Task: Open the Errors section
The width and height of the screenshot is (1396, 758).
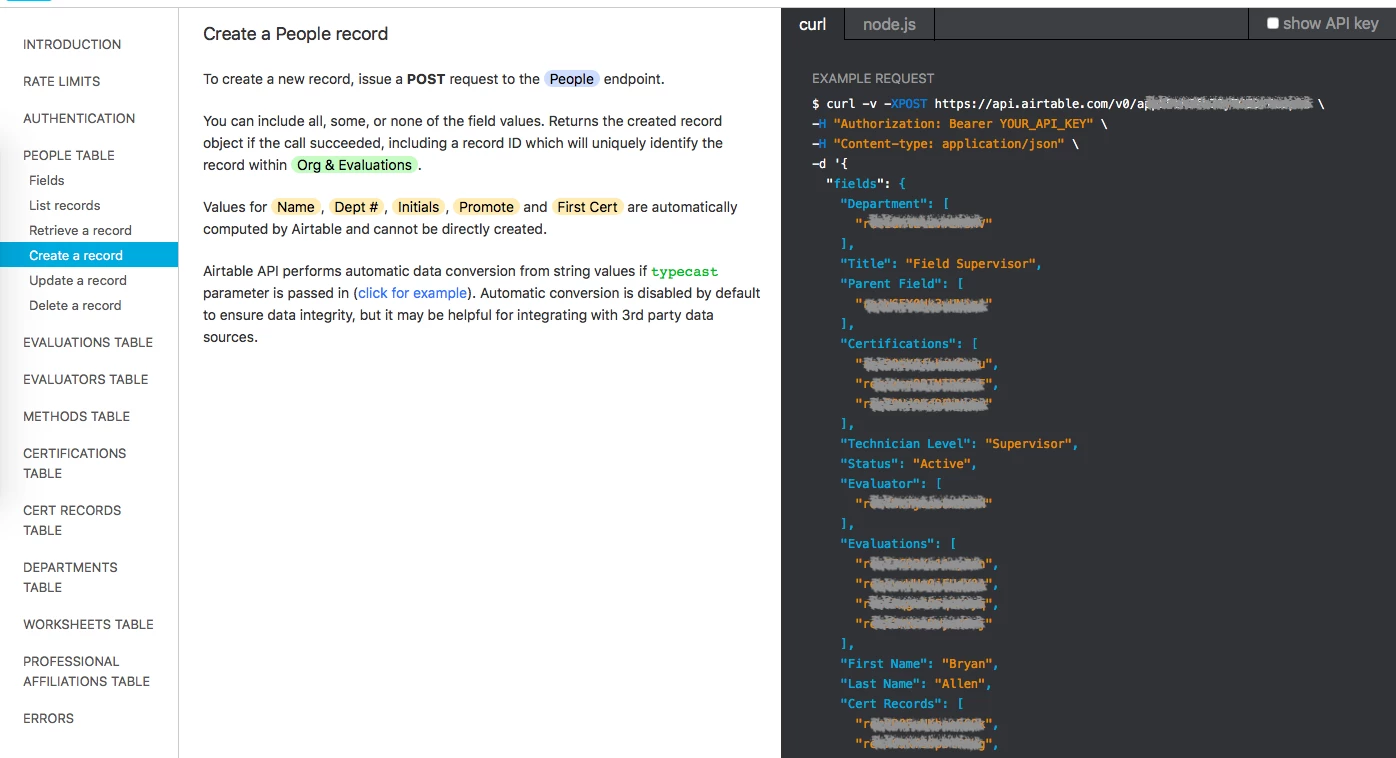Action: [48, 718]
